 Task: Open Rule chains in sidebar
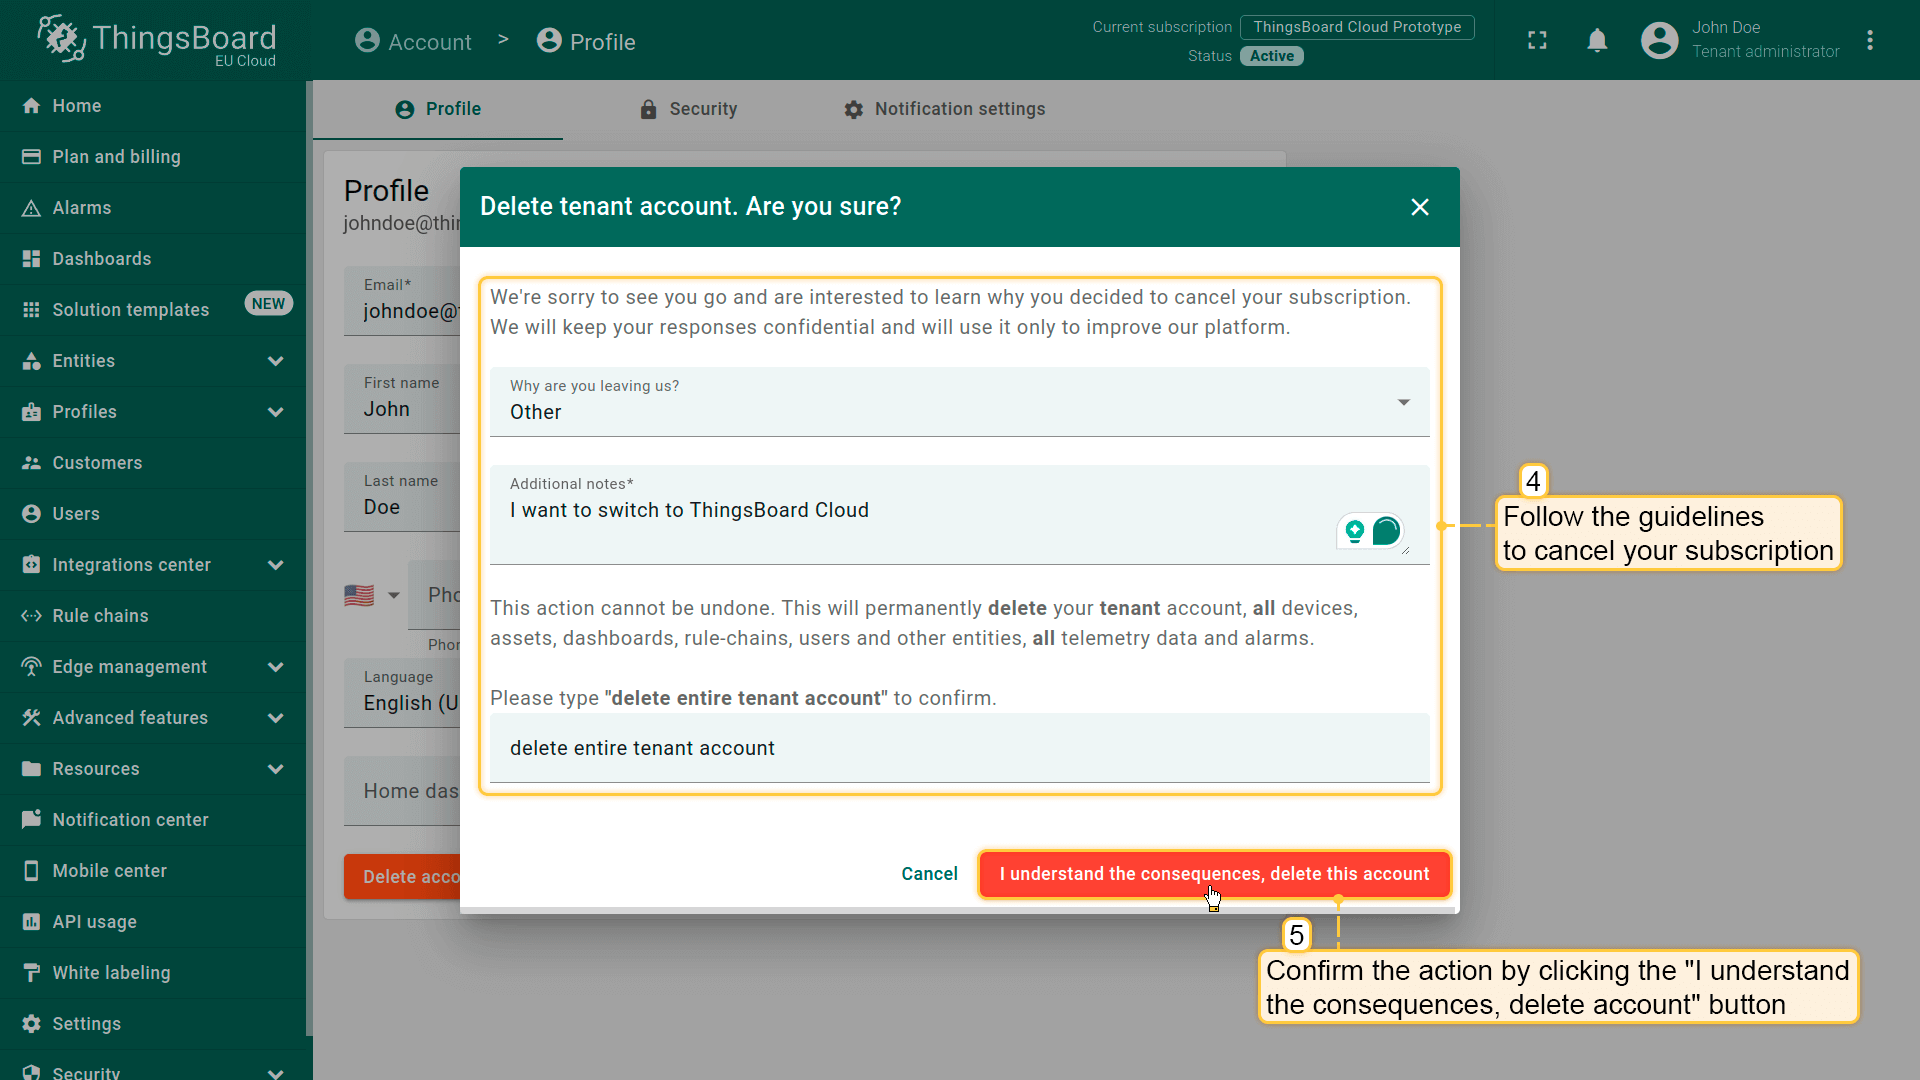[100, 616]
